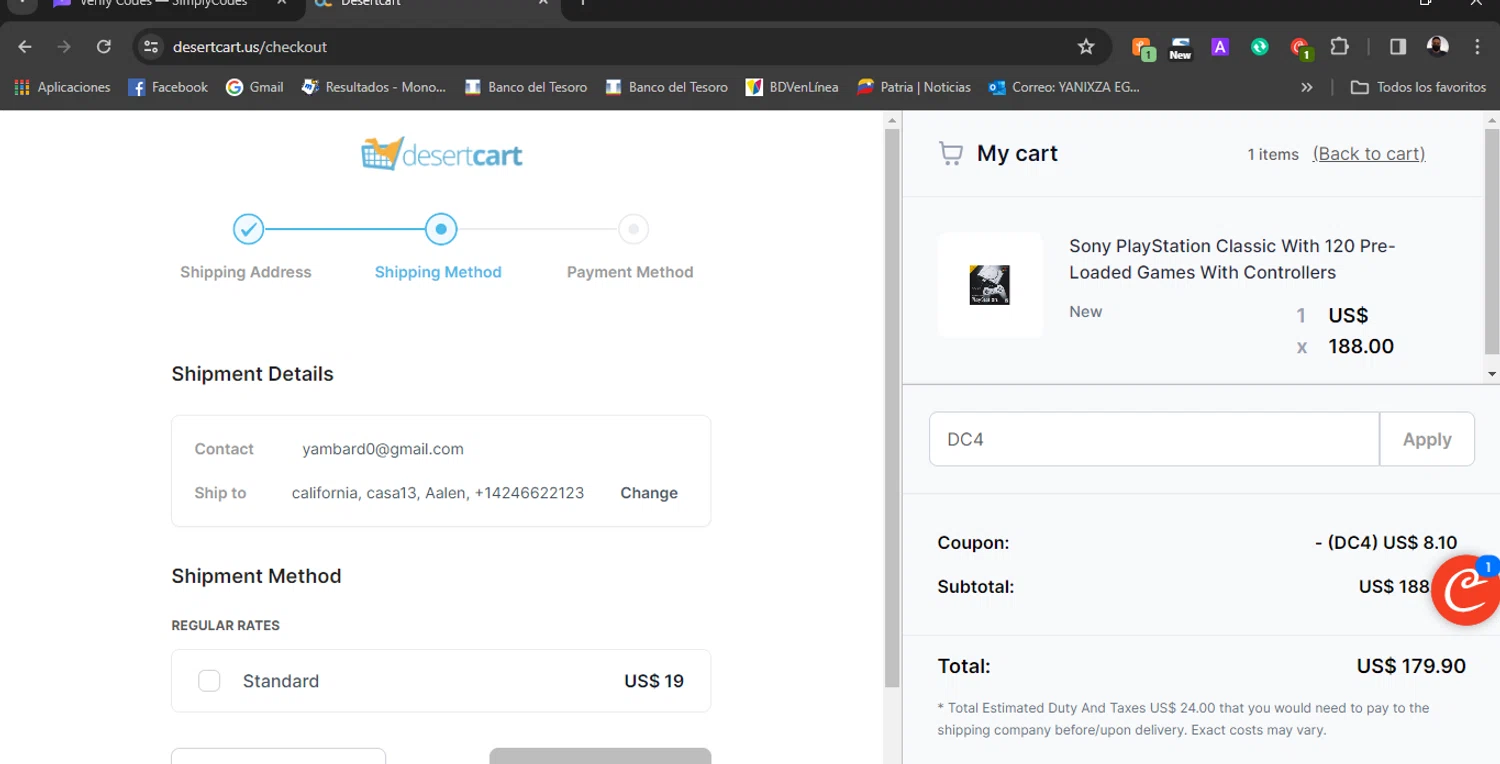Open the orange extension with badge 1
Viewport: 1500px width, 764px height.
1142,47
